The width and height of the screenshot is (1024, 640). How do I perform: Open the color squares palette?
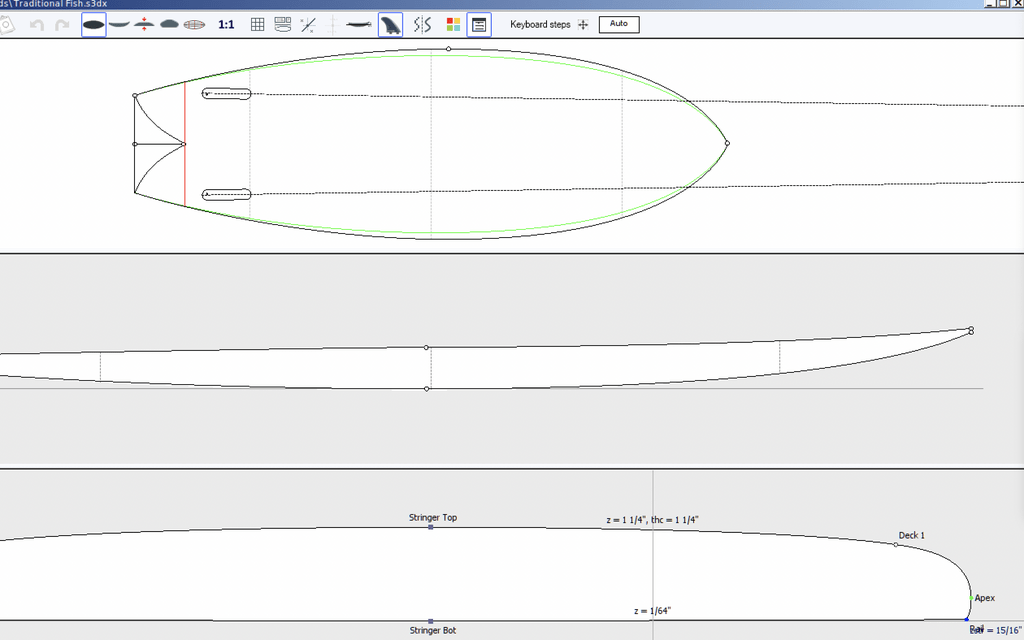tap(453, 24)
